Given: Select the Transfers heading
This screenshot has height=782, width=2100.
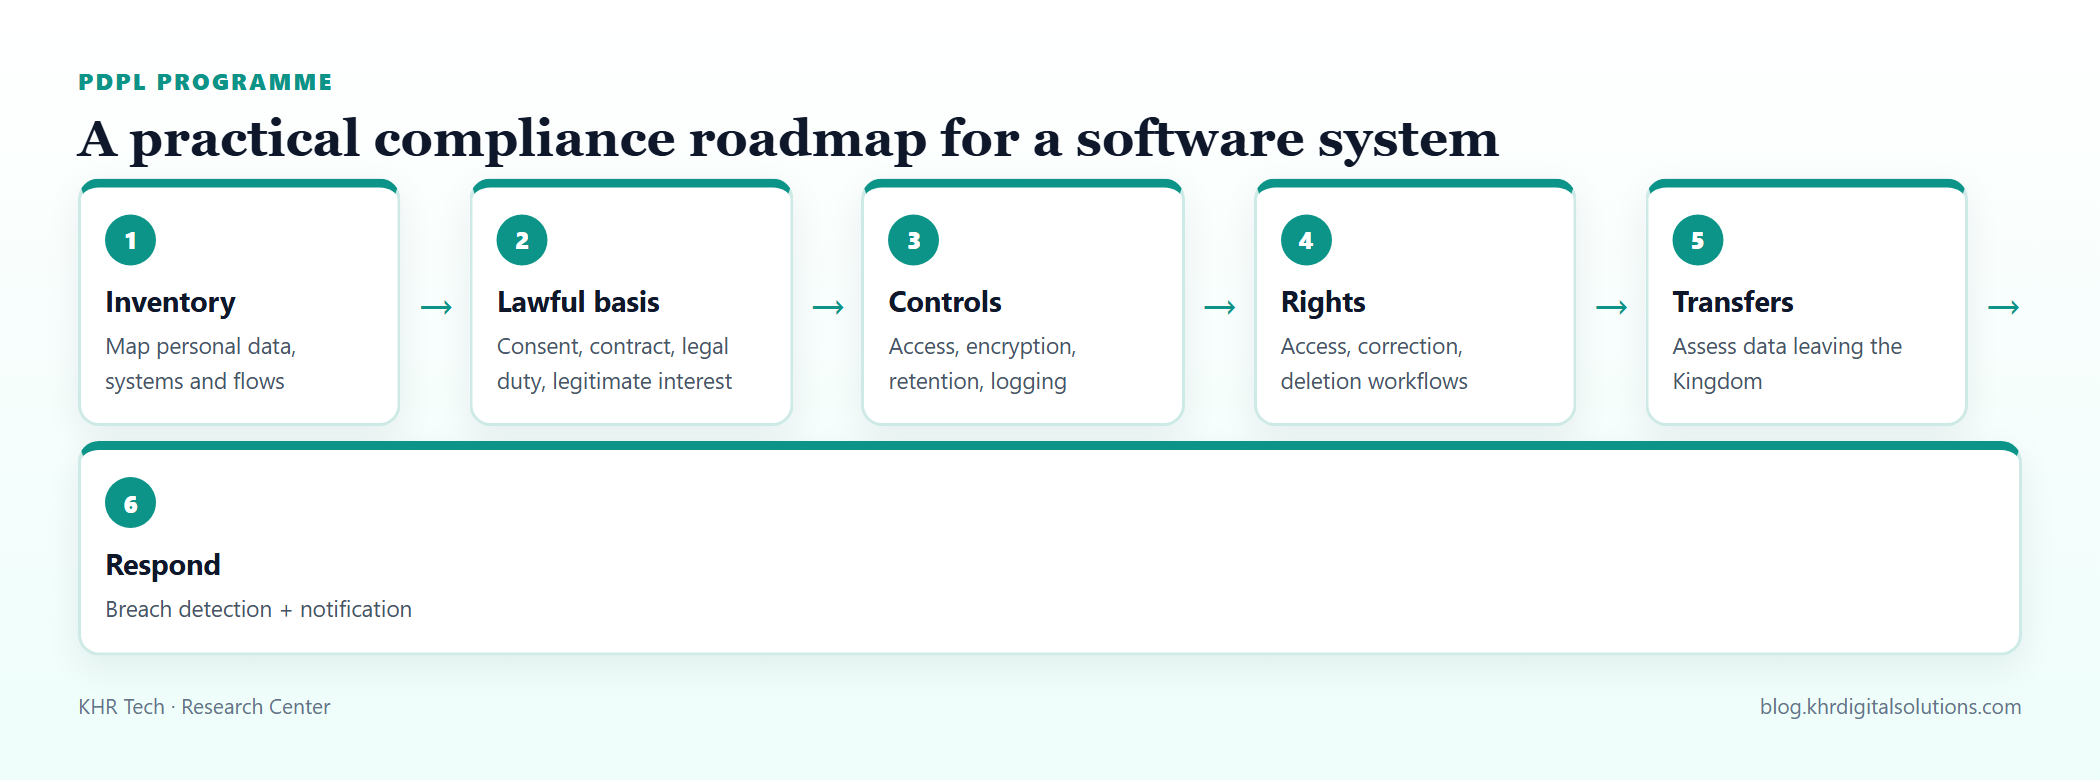Looking at the screenshot, I should tap(1733, 302).
